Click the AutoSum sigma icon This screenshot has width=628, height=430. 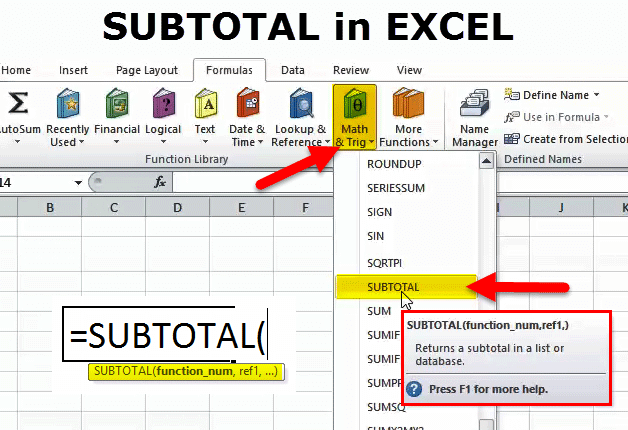click(18, 103)
